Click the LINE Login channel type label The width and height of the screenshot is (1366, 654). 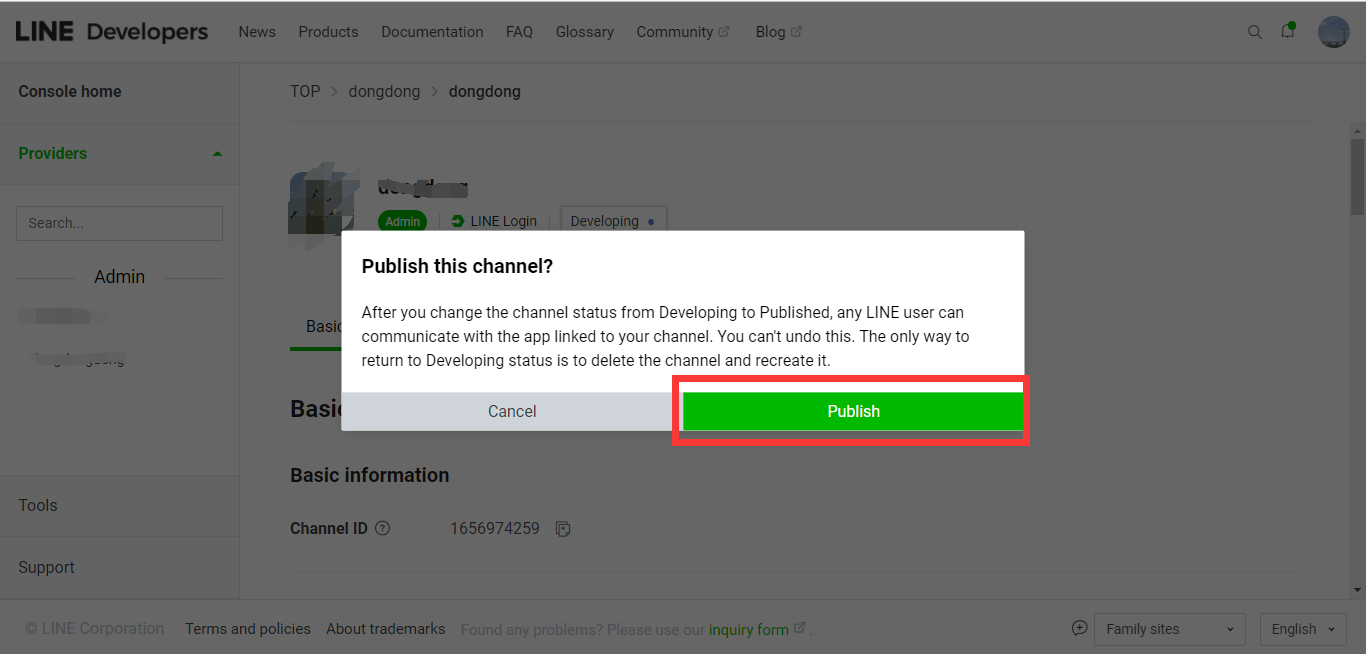(494, 221)
